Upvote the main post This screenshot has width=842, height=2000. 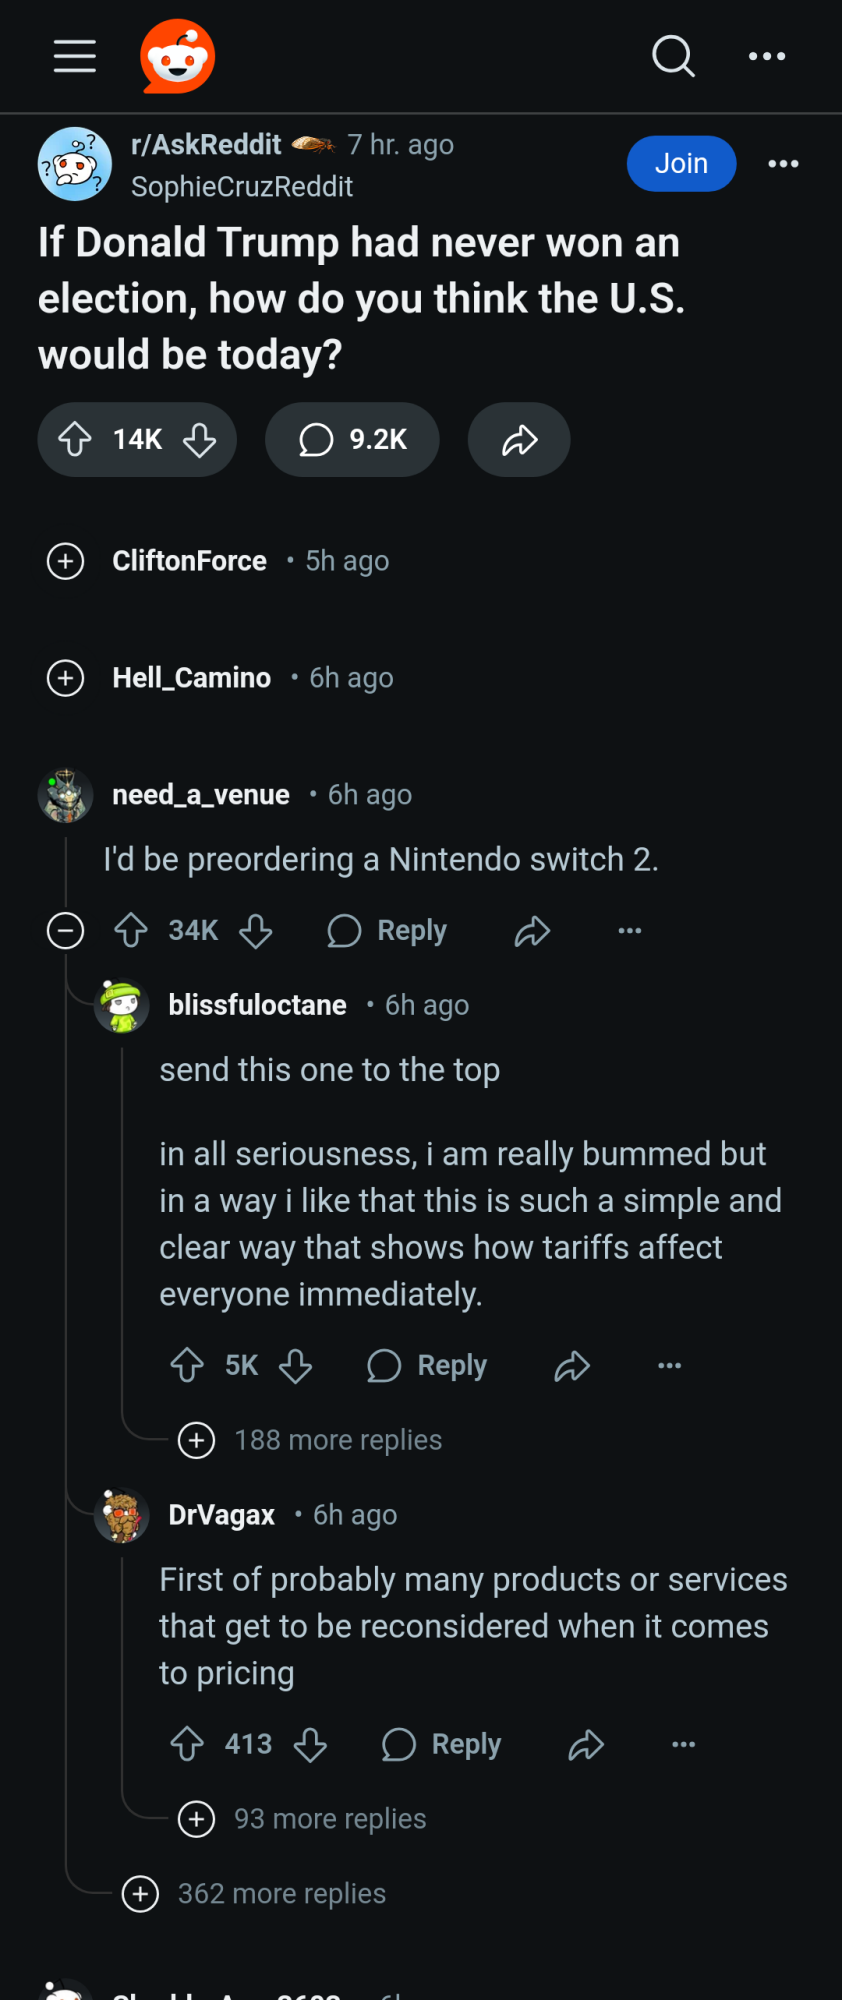75,439
